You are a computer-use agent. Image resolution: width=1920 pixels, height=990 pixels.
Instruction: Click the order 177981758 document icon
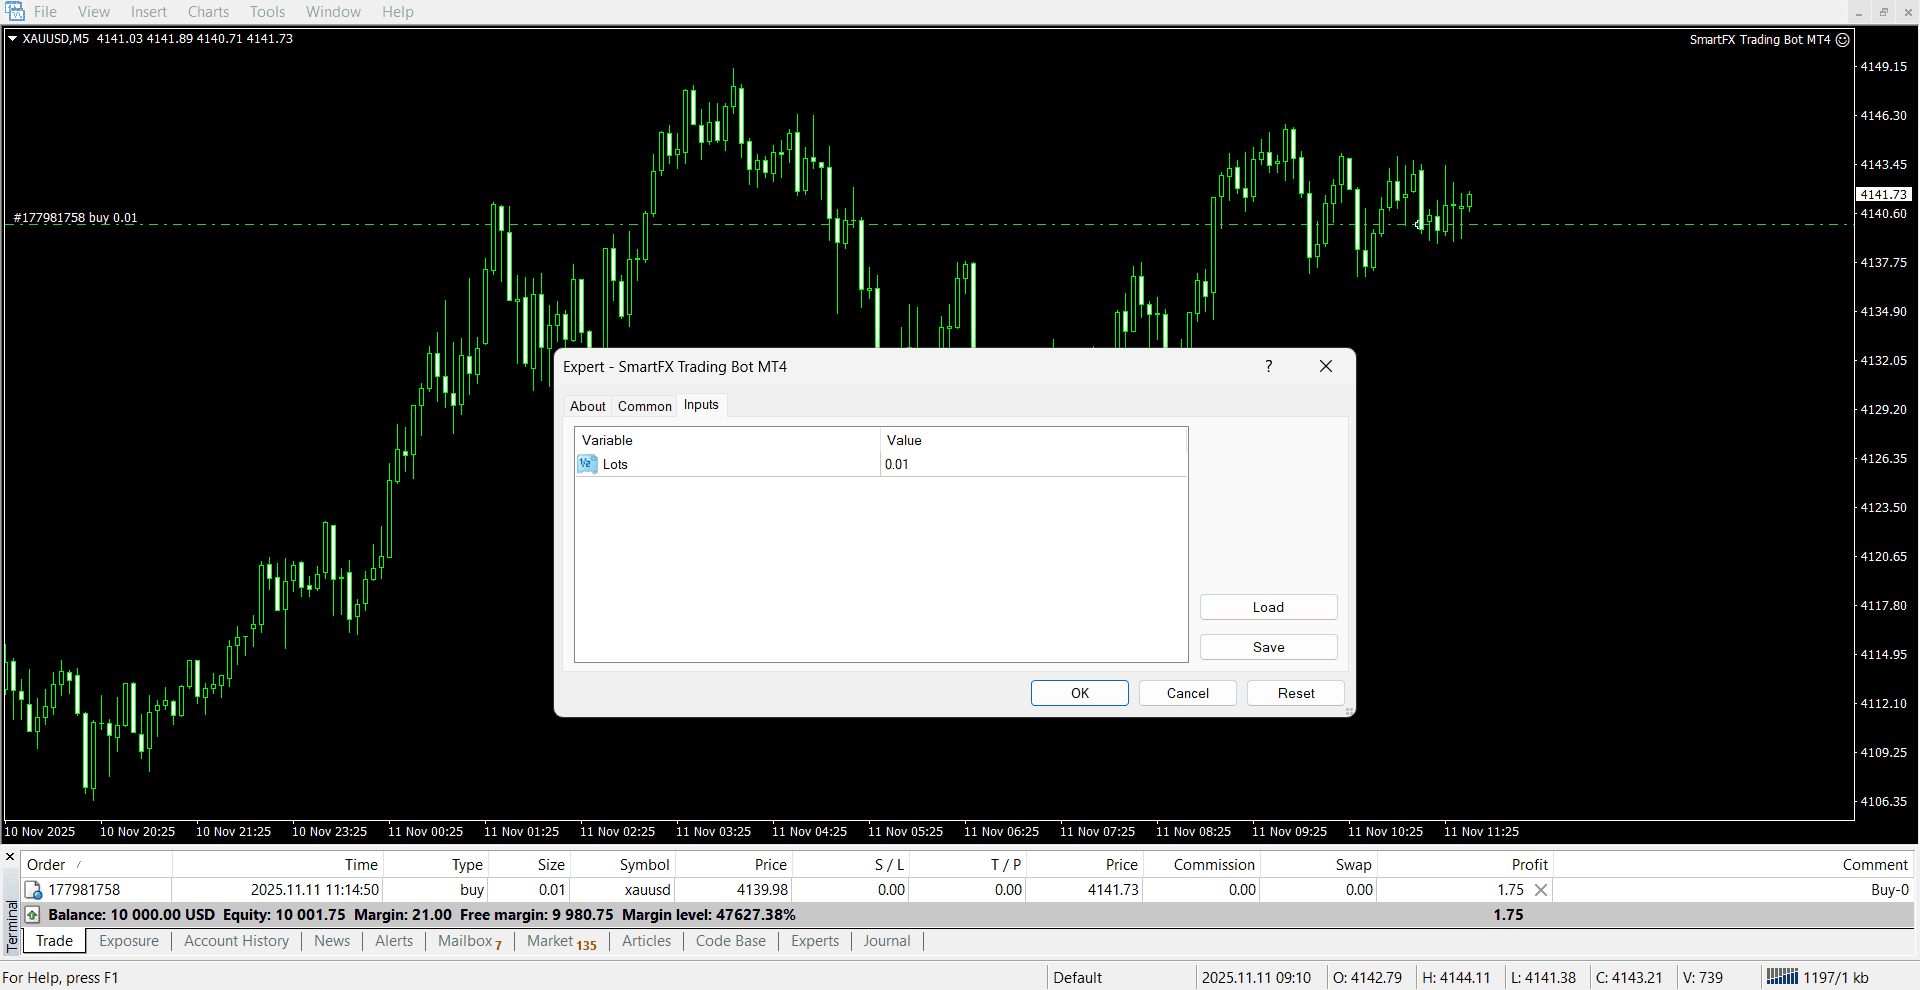coord(34,890)
